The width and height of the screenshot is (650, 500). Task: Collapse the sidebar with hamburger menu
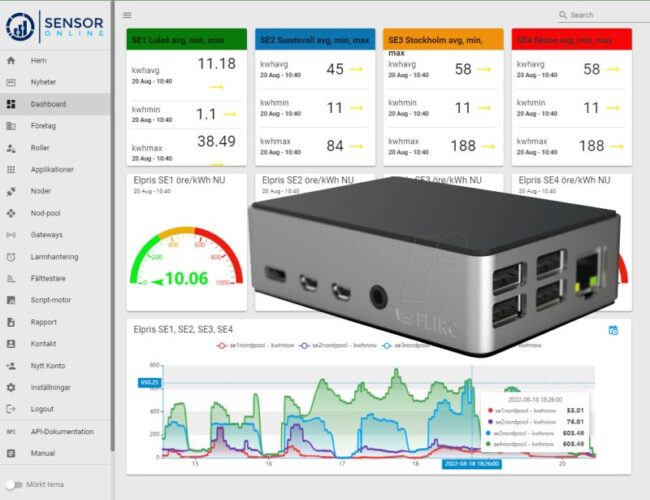point(127,15)
